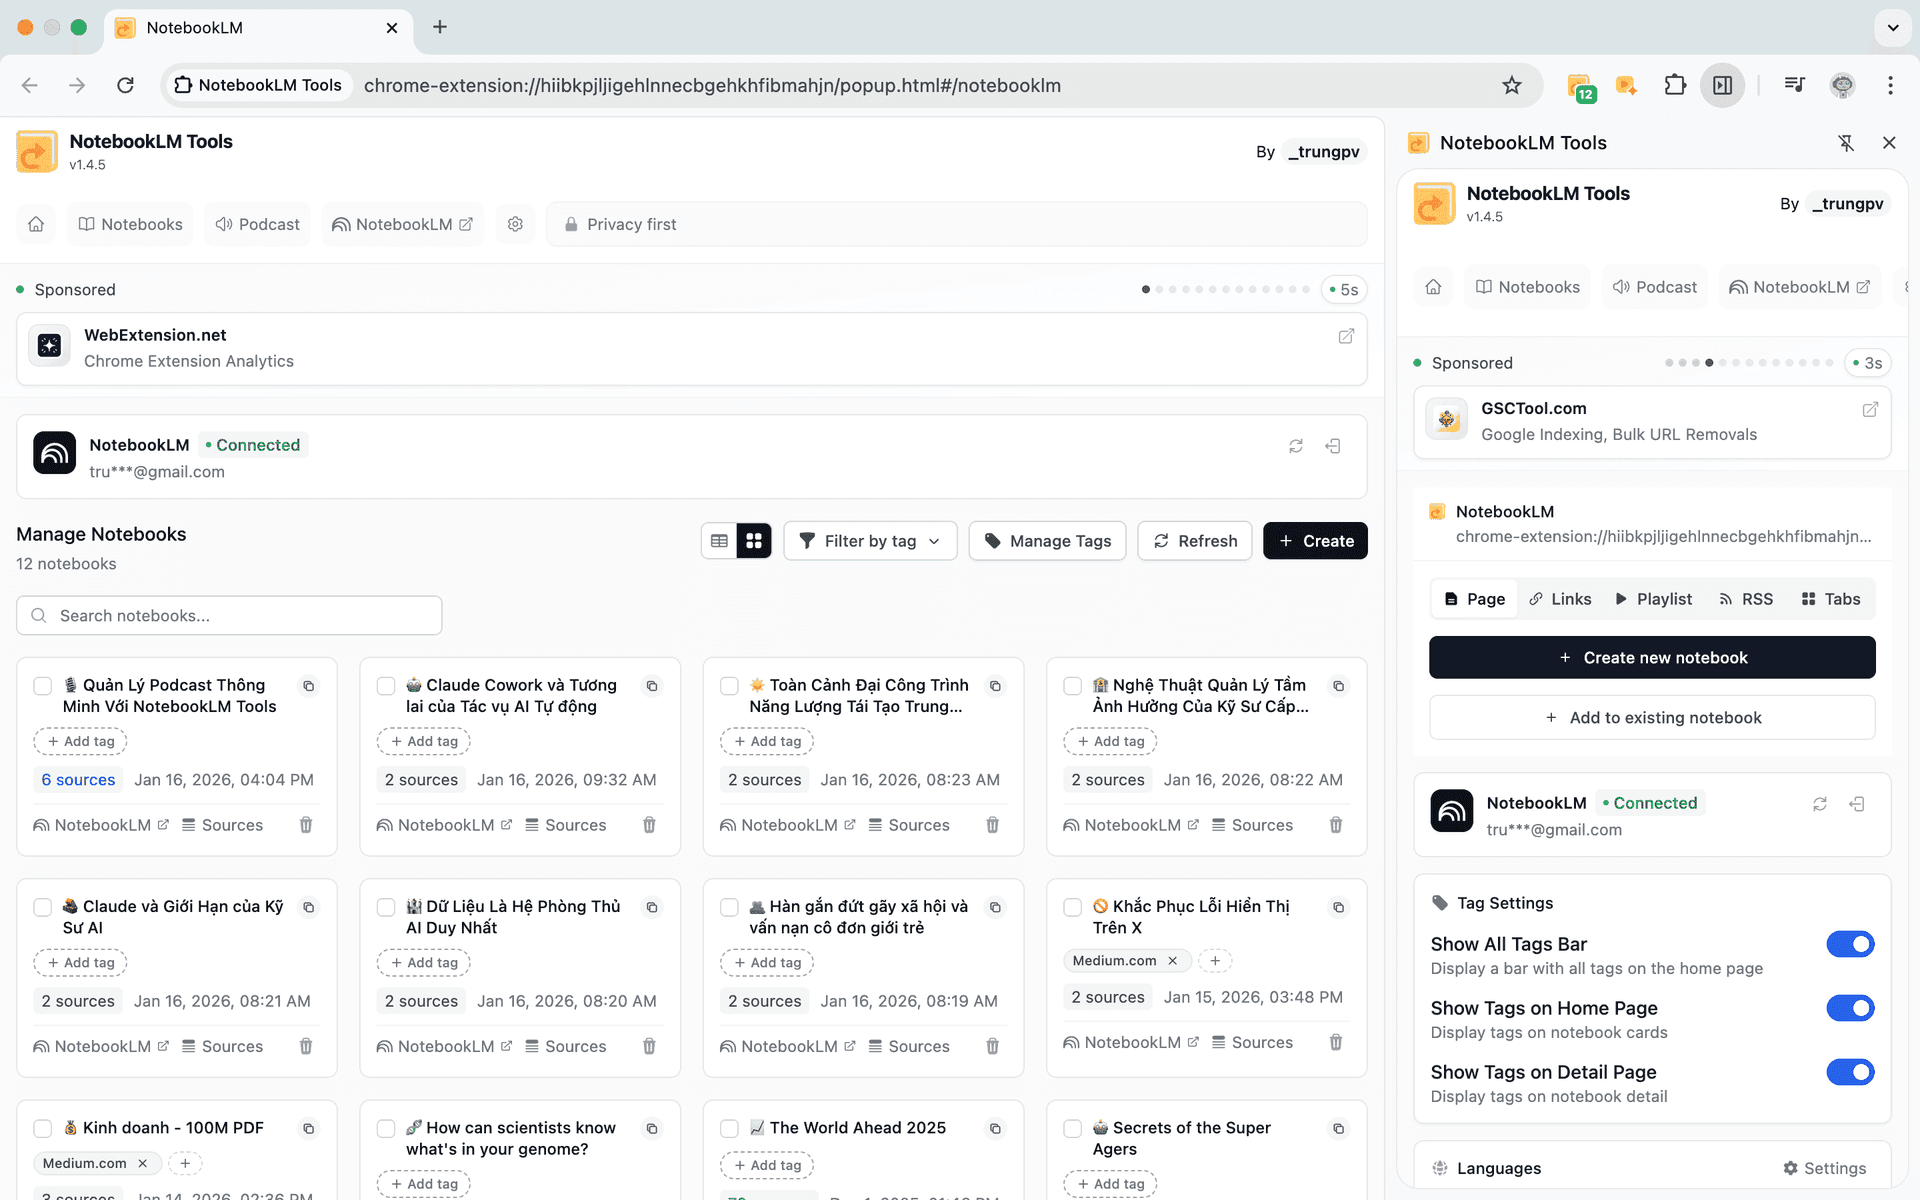Open a new browser tab
This screenshot has height=1200, width=1920.
click(440, 27)
